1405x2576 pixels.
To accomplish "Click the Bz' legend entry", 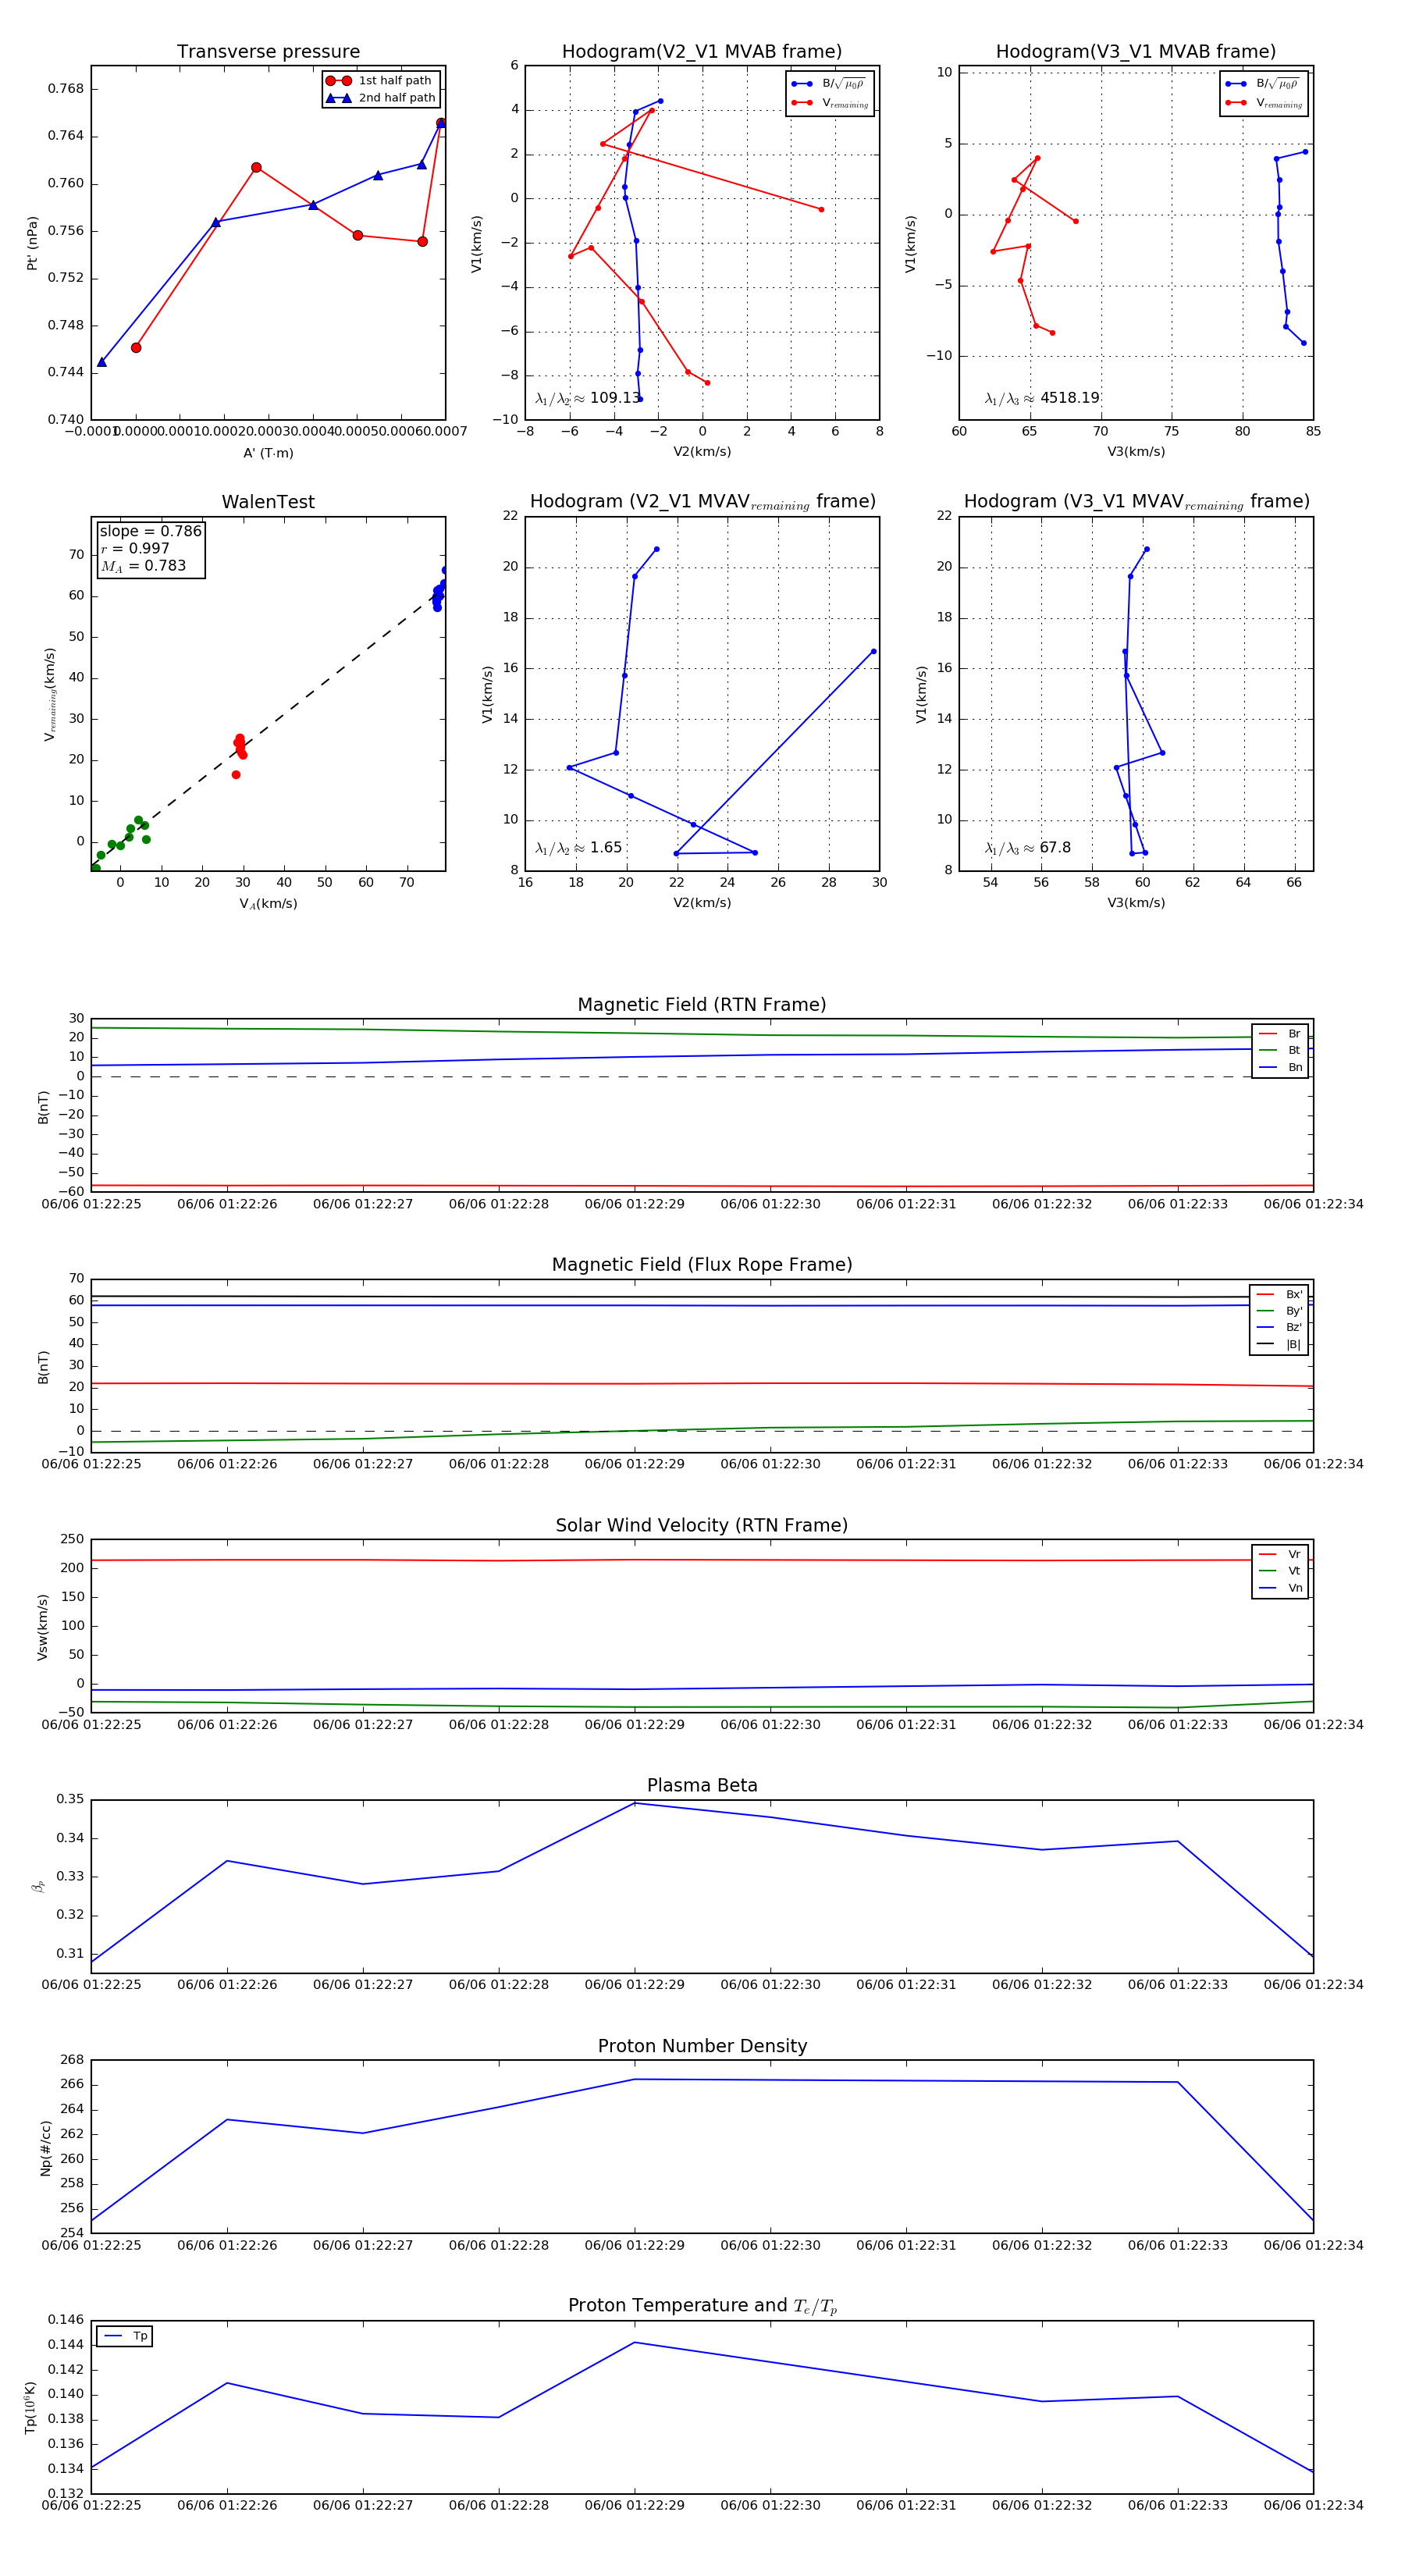I will click(x=1279, y=1327).
